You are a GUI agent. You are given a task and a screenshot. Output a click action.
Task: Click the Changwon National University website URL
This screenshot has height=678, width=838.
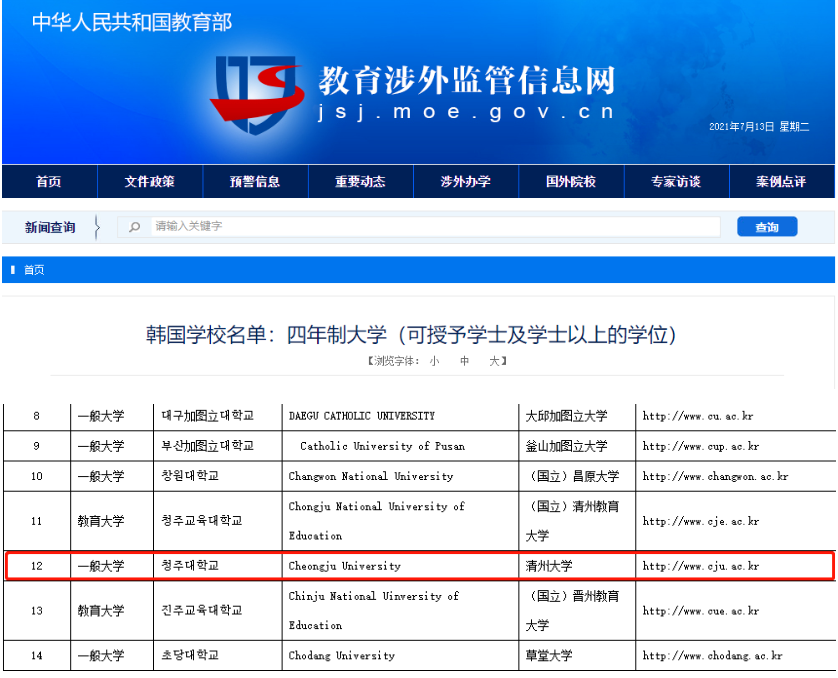[715, 476]
